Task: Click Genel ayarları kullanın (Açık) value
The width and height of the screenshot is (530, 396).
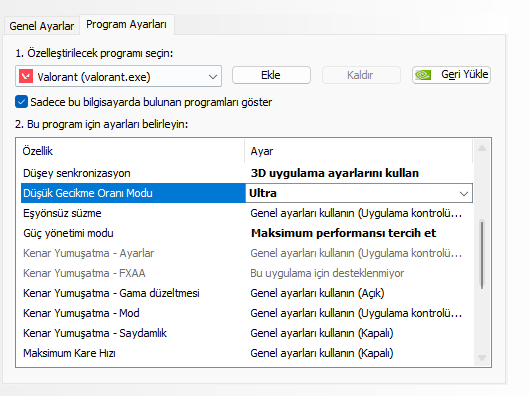Action: pos(317,293)
